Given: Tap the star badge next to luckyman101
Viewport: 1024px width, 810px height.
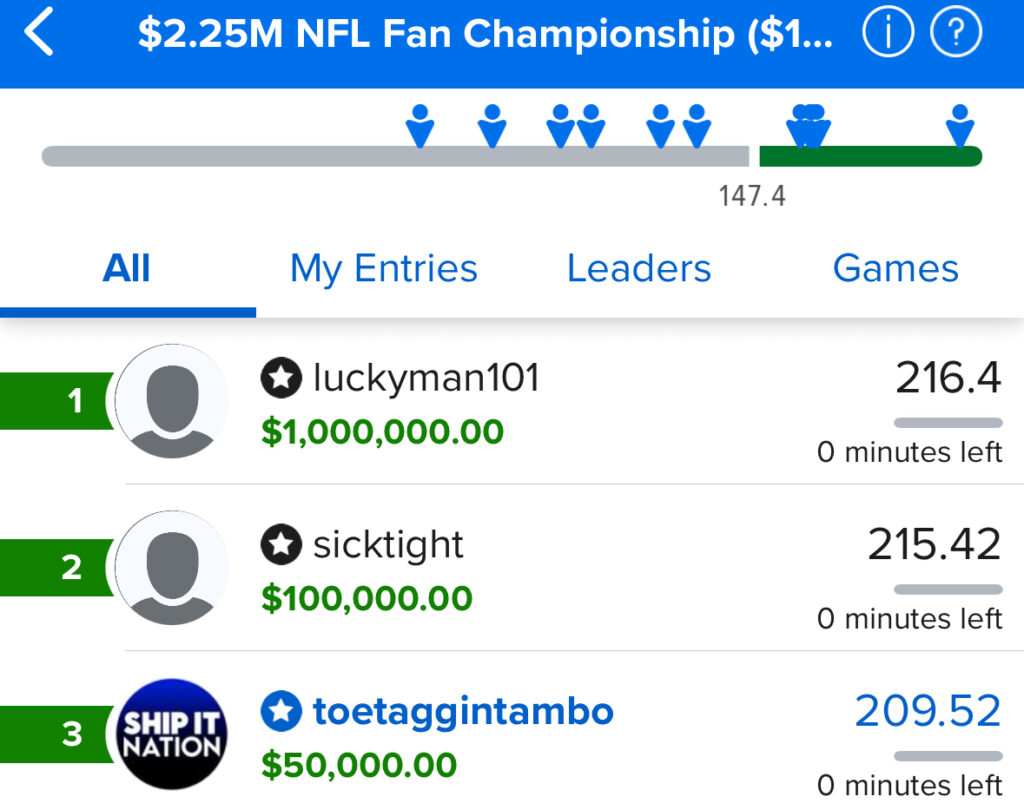Looking at the screenshot, I should click(x=282, y=378).
